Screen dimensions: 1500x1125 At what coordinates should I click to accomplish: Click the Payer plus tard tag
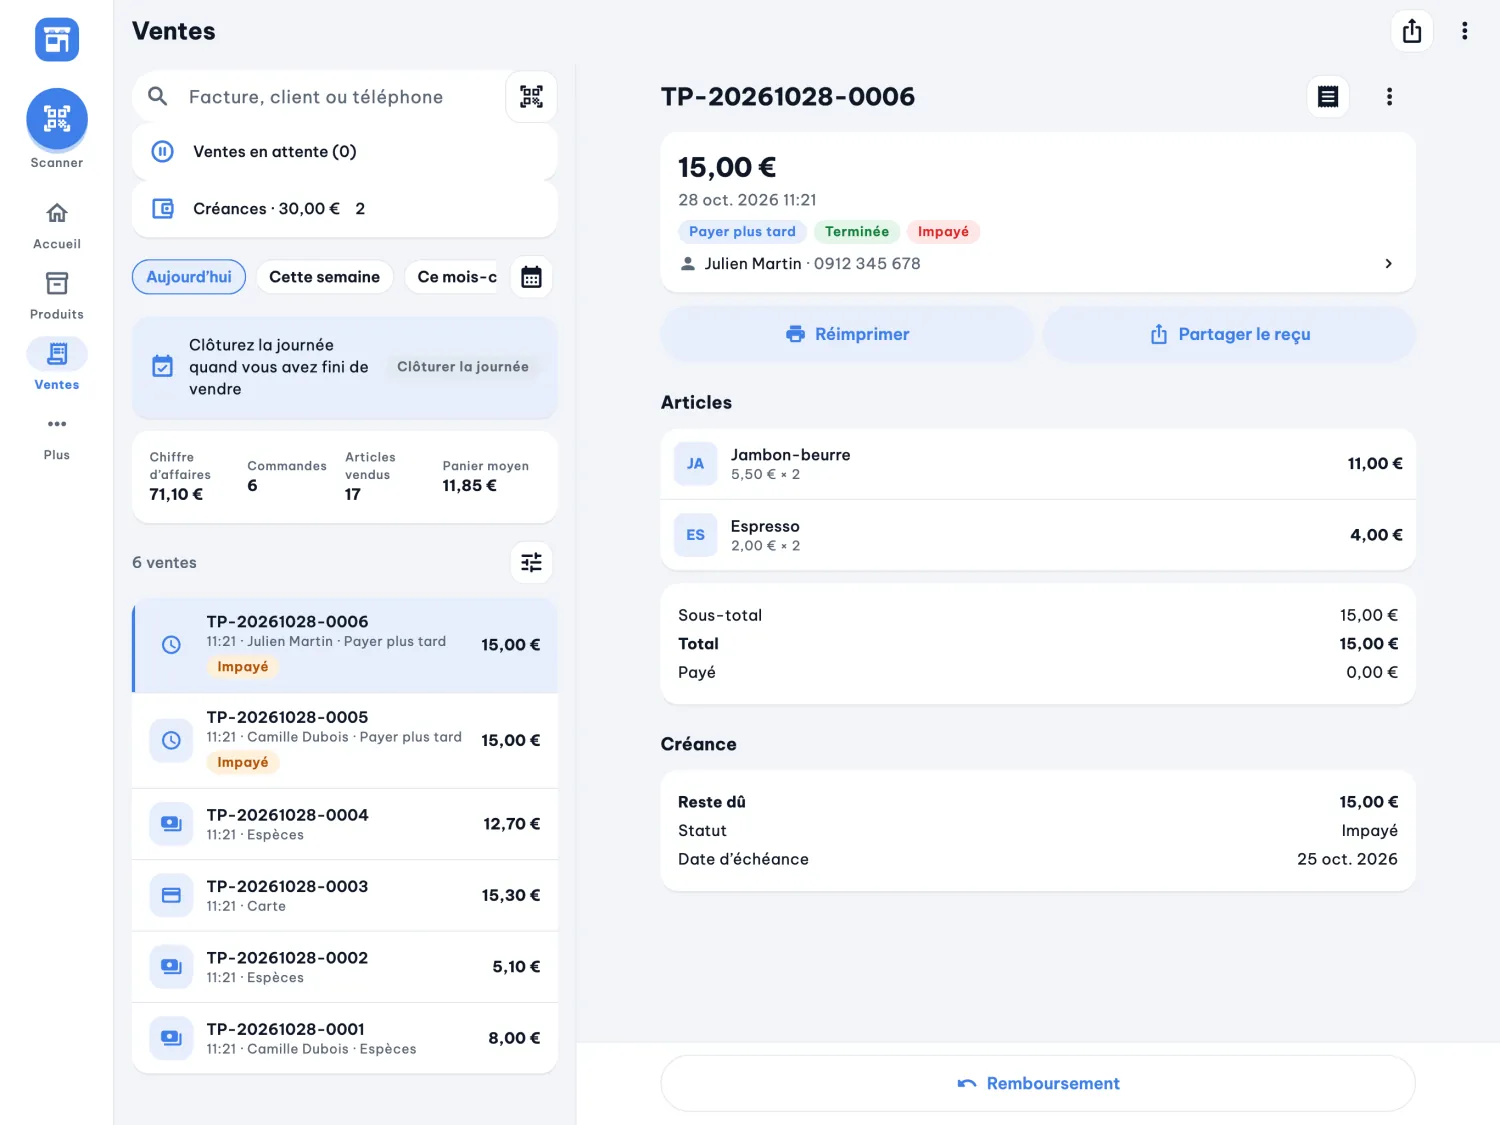742,232
